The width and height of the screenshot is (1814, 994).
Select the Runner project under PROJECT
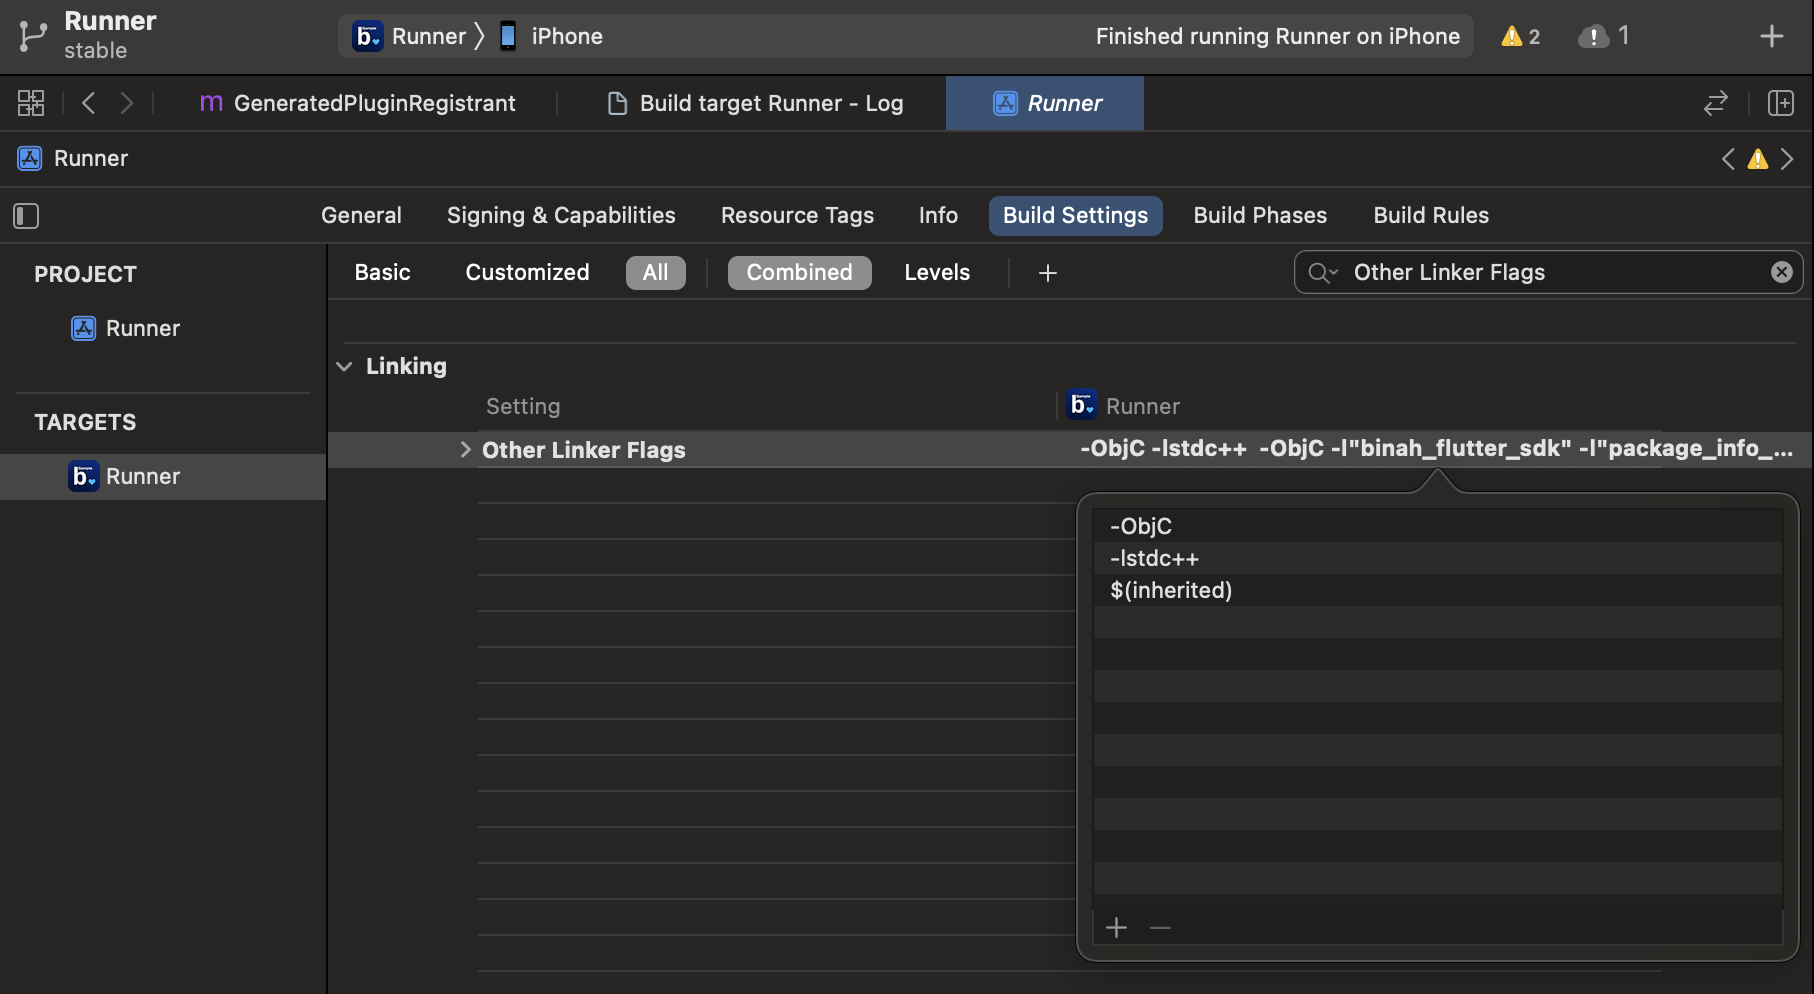click(125, 328)
